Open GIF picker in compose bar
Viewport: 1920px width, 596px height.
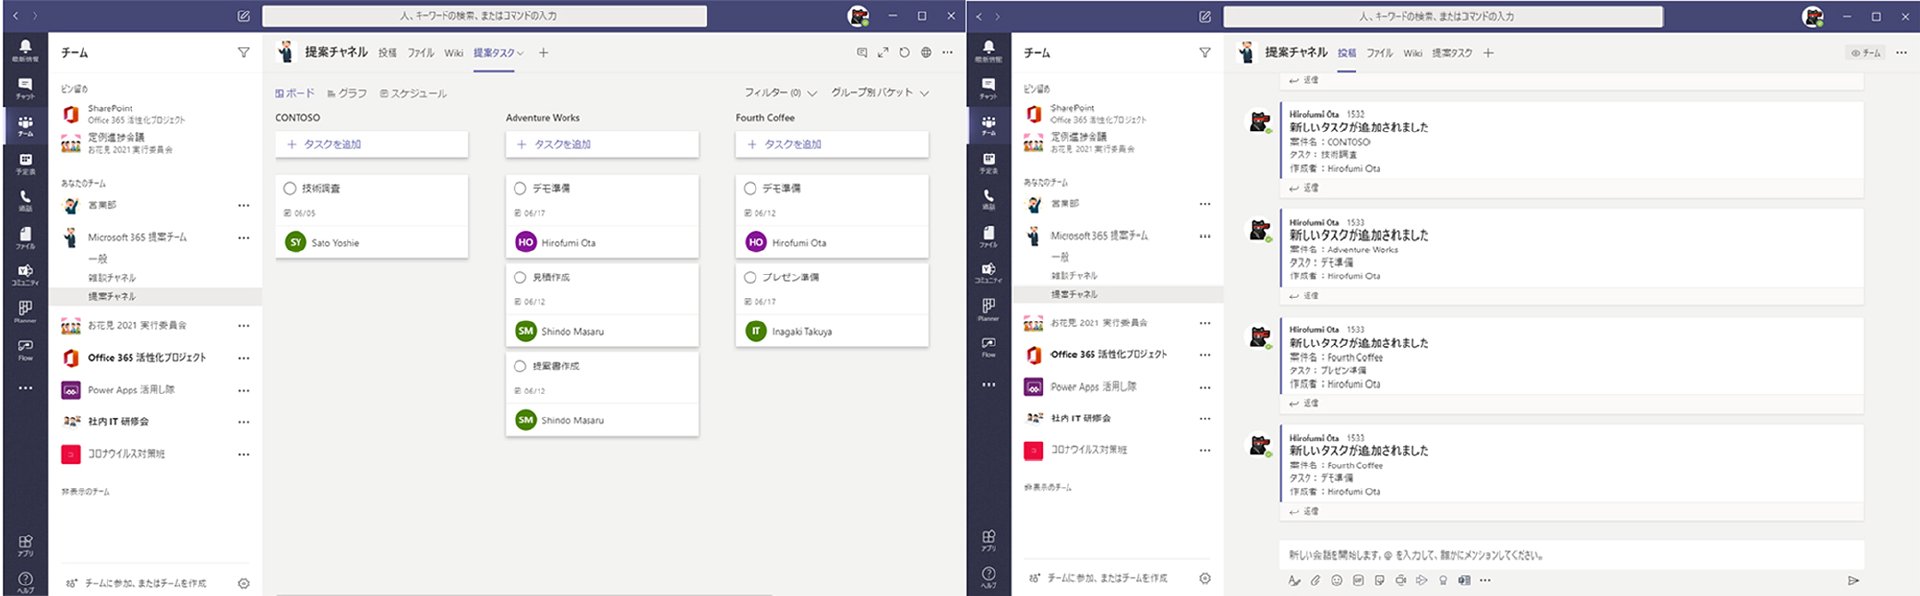pos(1358,580)
